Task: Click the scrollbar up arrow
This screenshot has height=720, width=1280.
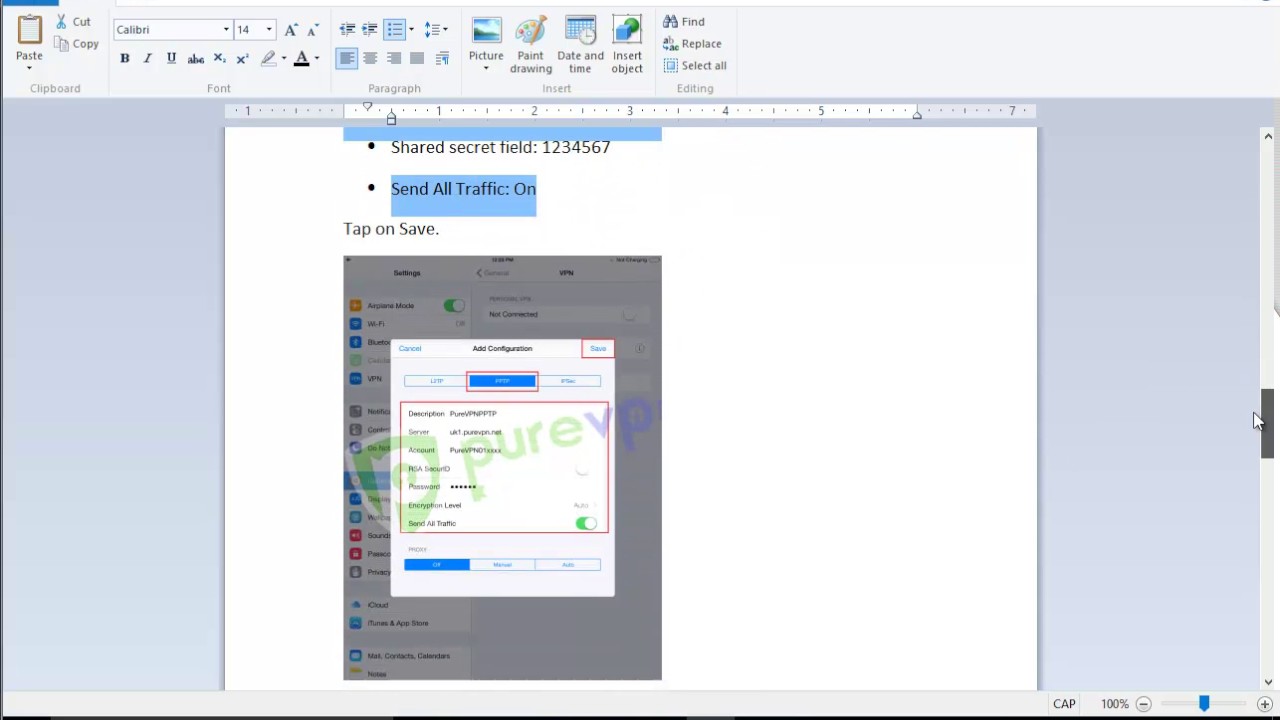Action: [x=1267, y=136]
